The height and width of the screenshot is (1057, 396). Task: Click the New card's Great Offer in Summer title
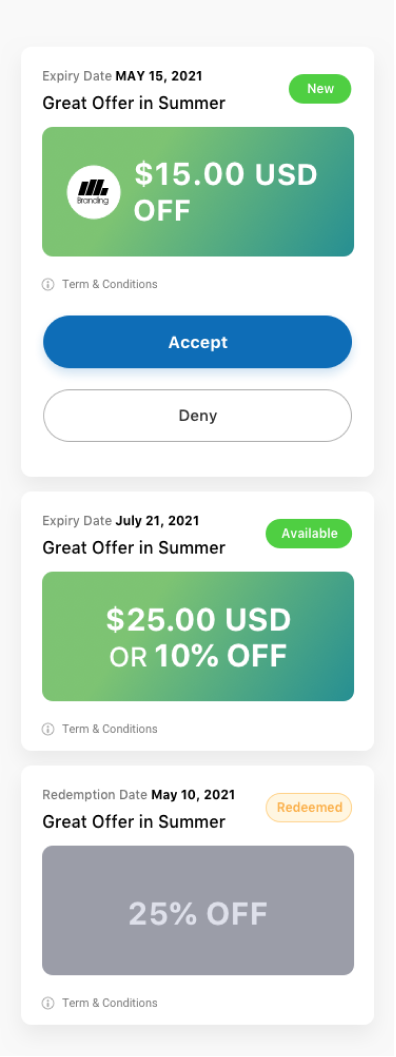click(134, 103)
